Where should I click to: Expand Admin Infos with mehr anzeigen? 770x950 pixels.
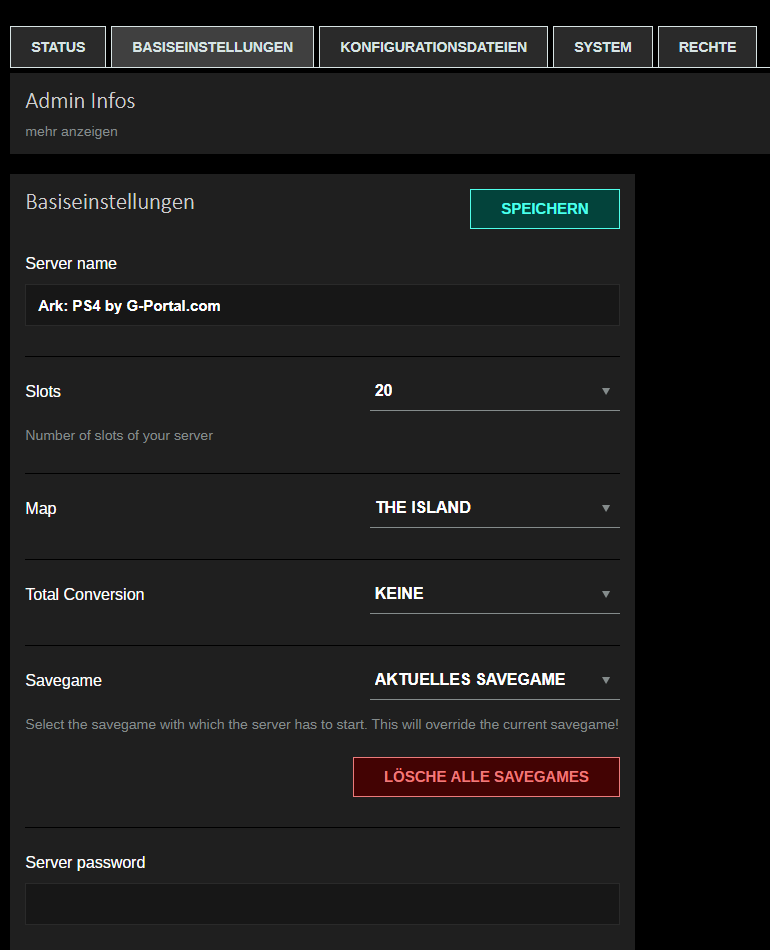click(x=71, y=131)
